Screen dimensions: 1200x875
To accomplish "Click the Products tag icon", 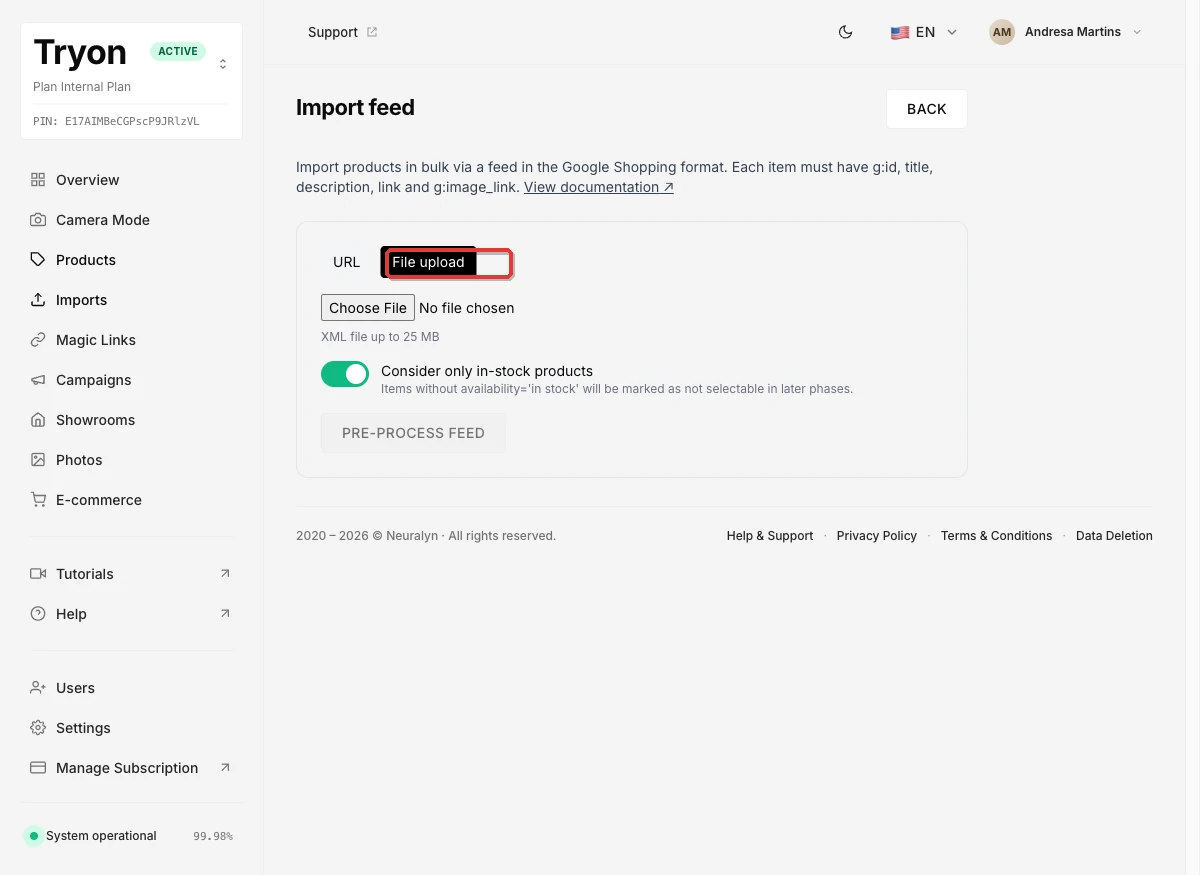I will tap(38, 260).
